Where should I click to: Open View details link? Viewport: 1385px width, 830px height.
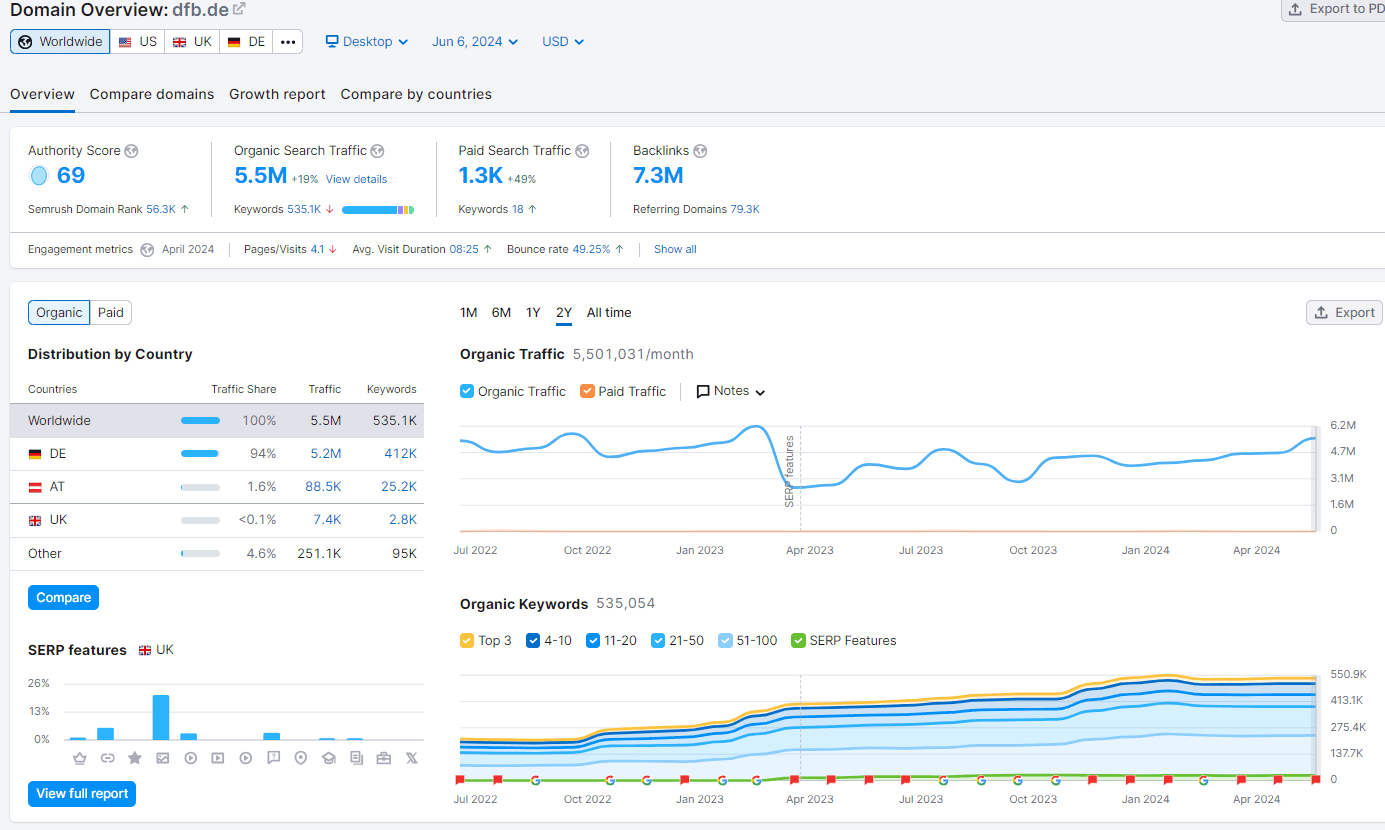pos(356,179)
